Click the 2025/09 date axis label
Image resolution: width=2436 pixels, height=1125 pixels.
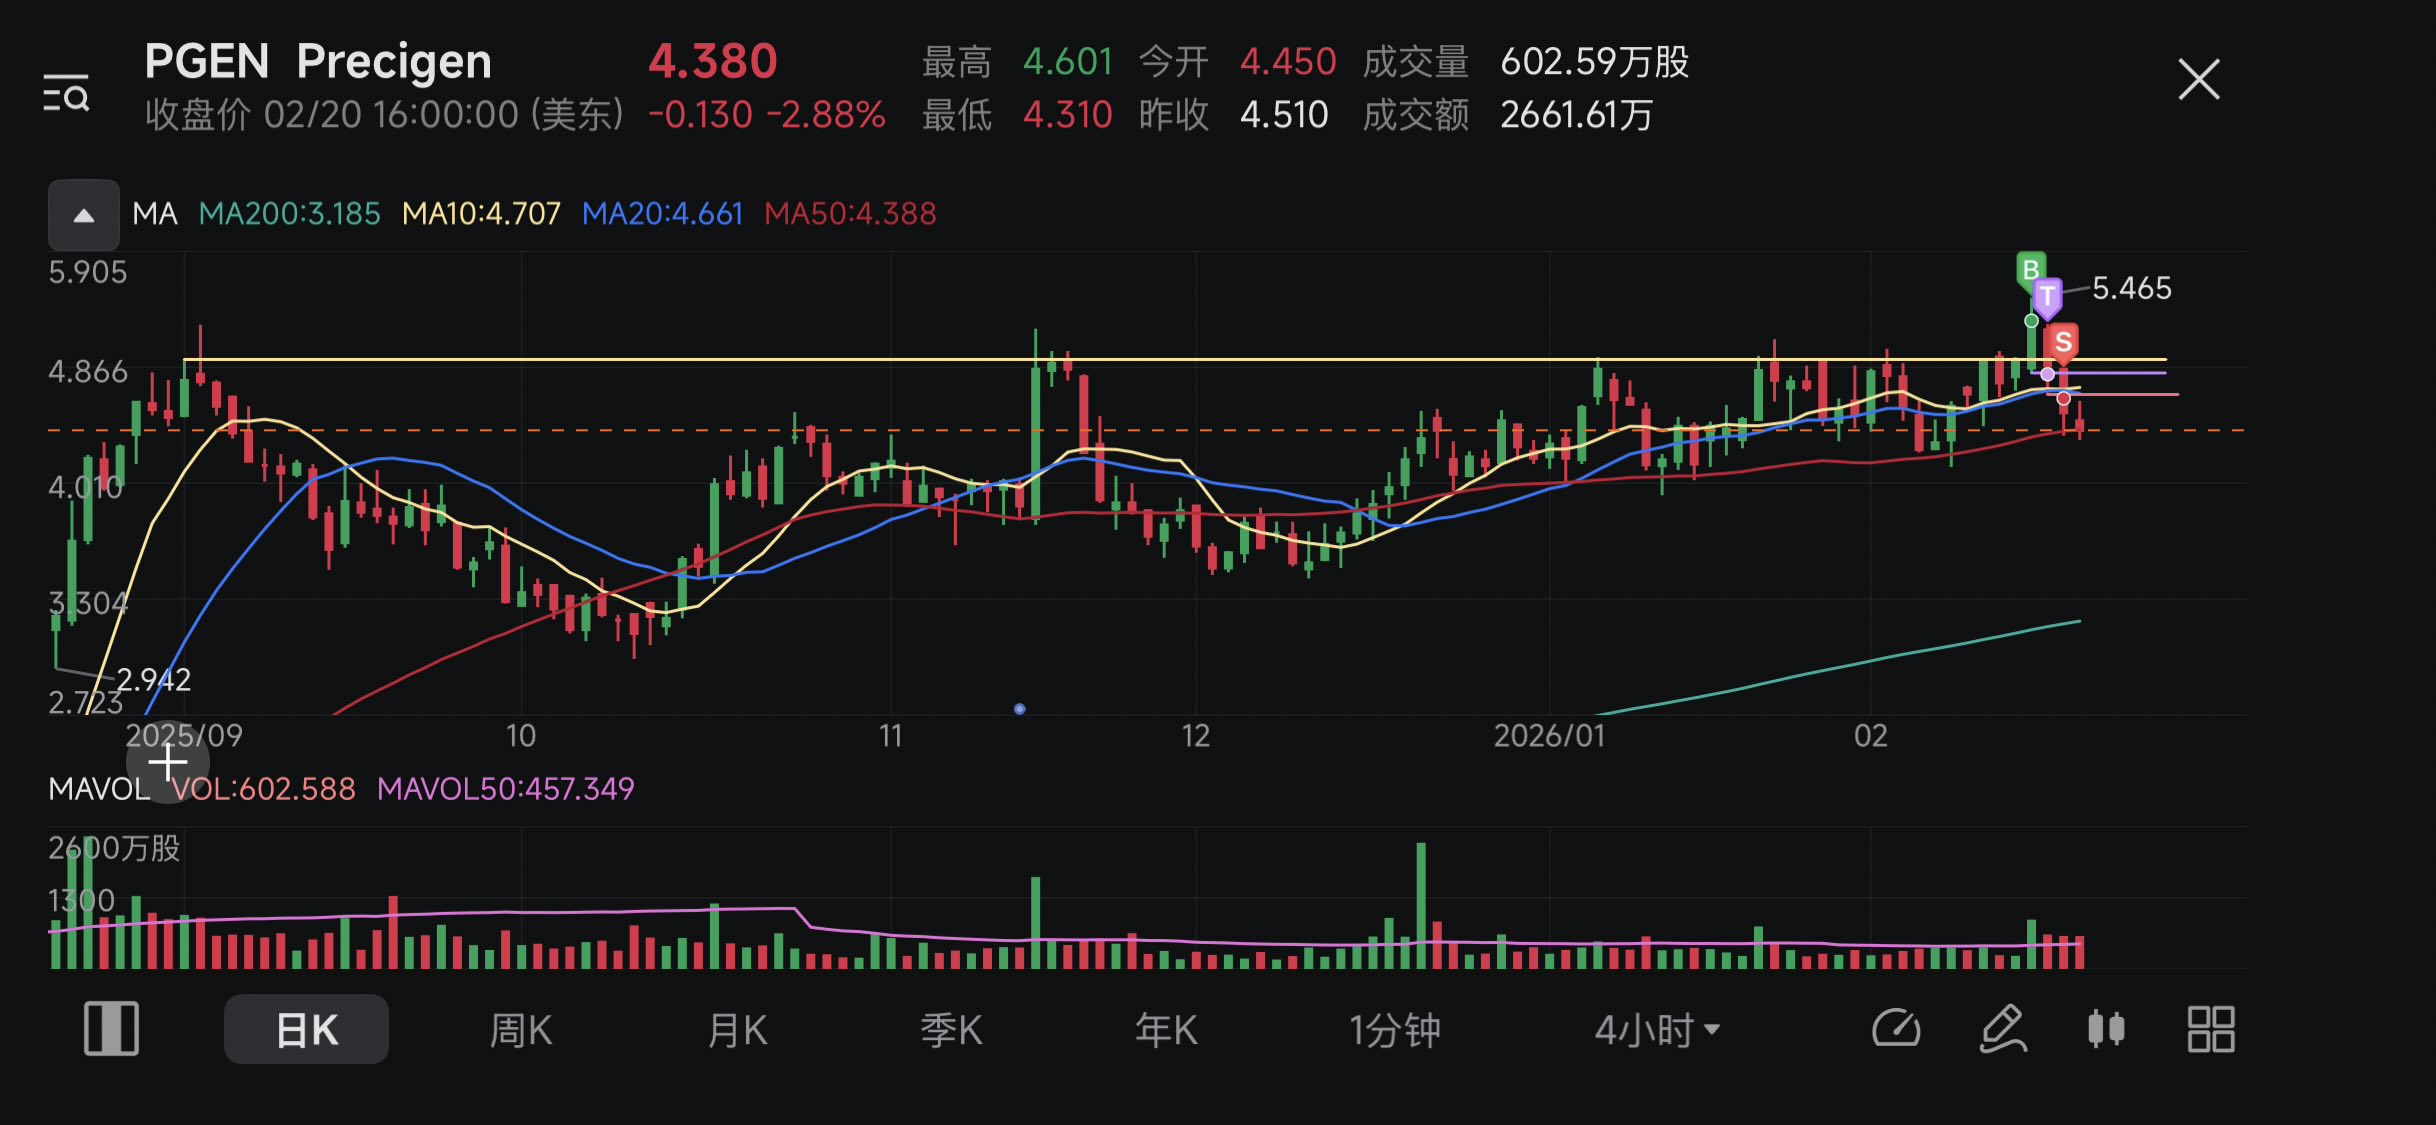coord(184,736)
